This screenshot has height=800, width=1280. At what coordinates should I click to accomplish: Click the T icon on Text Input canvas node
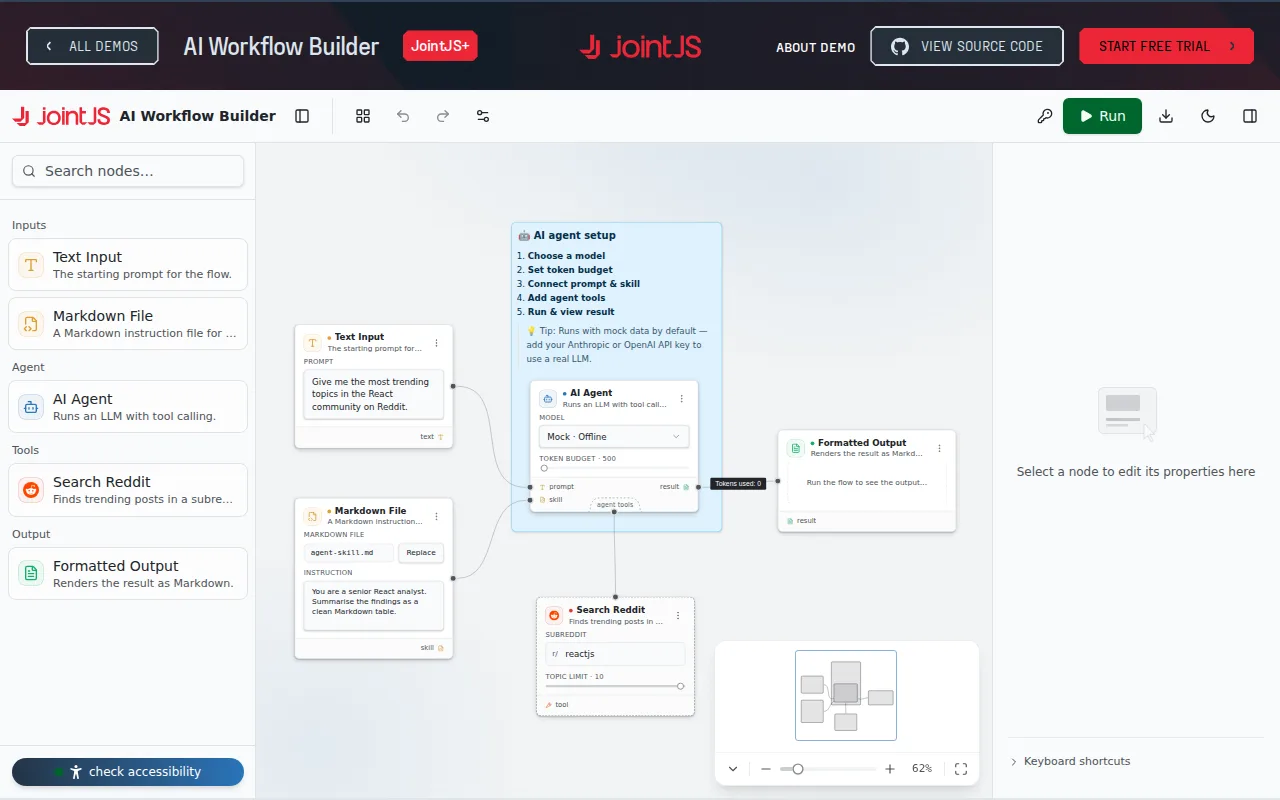pyautogui.click(x=312, y=343)
